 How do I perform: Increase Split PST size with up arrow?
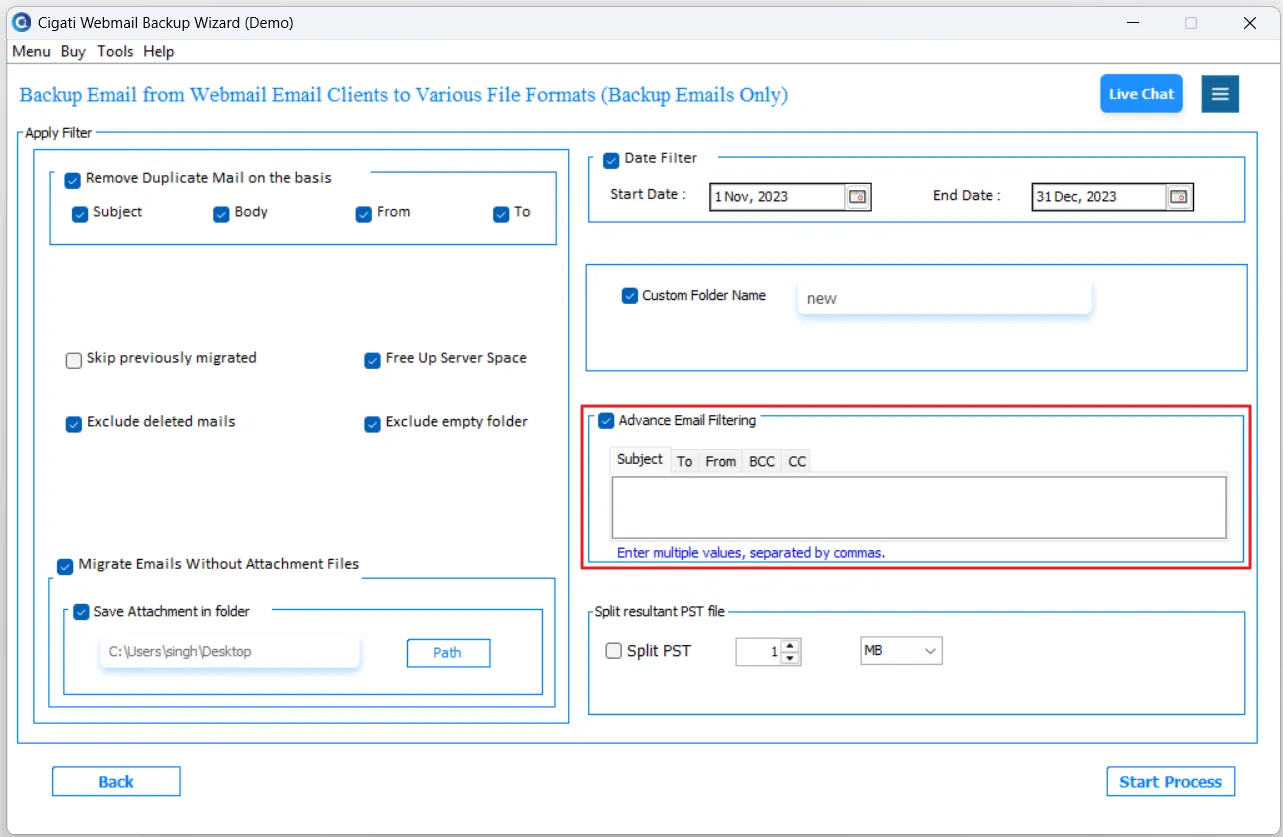(790, 646)
